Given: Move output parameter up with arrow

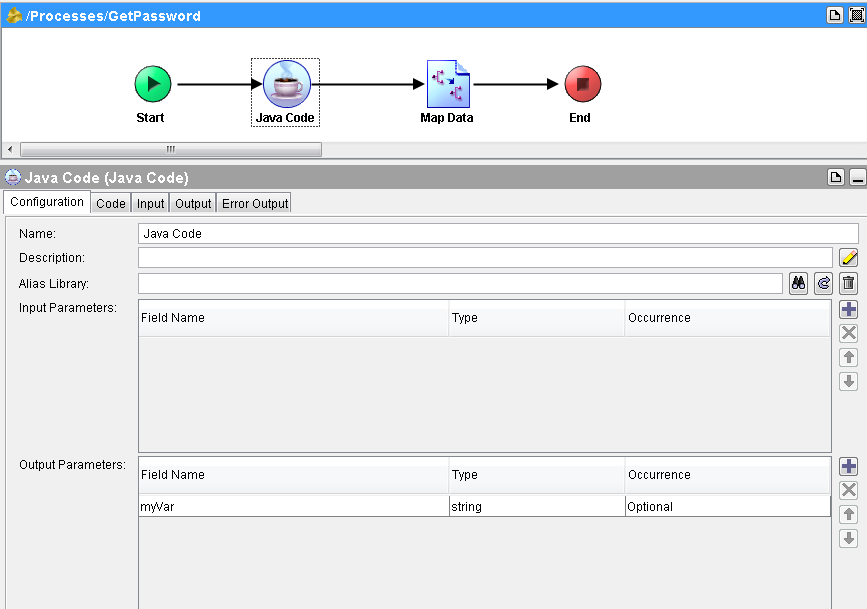Looking at the screenshot, I should pos(848,514).
